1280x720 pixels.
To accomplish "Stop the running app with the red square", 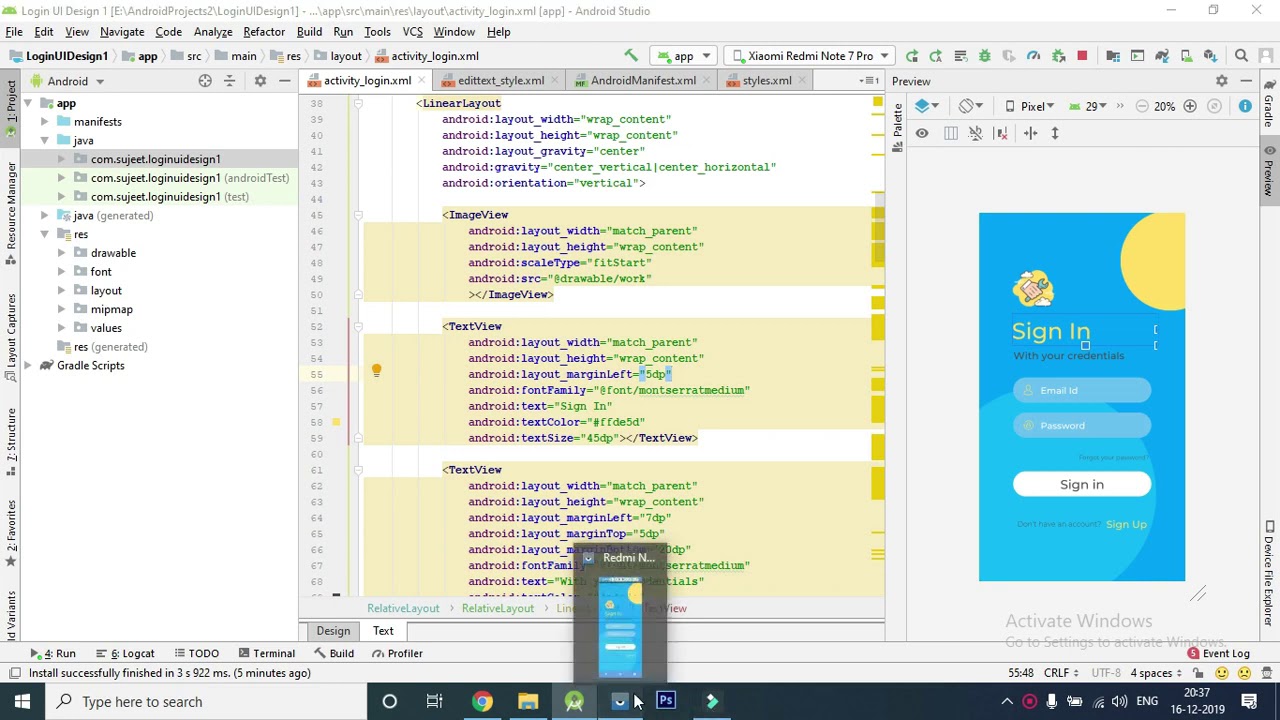I will click(x=1082, y=56).
